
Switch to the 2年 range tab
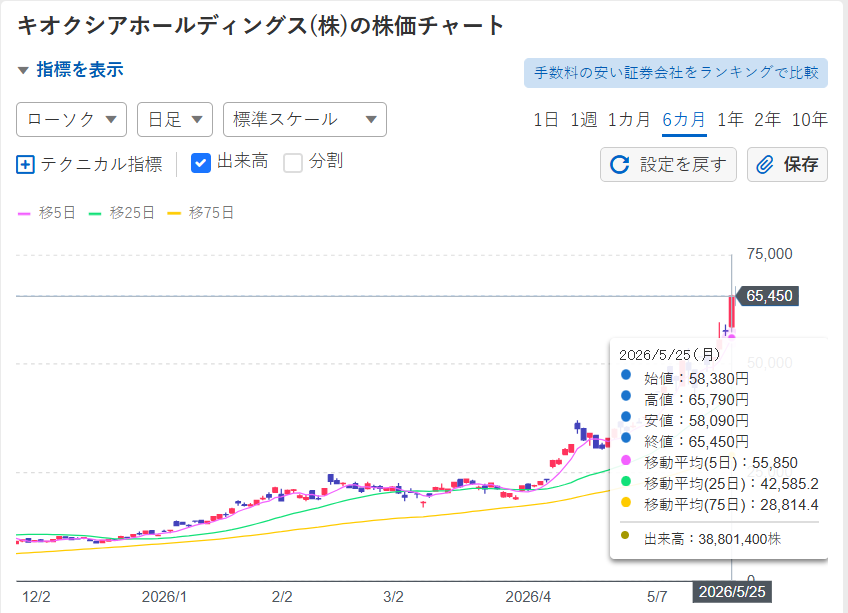pyautogui.click(x=767, y=120)
